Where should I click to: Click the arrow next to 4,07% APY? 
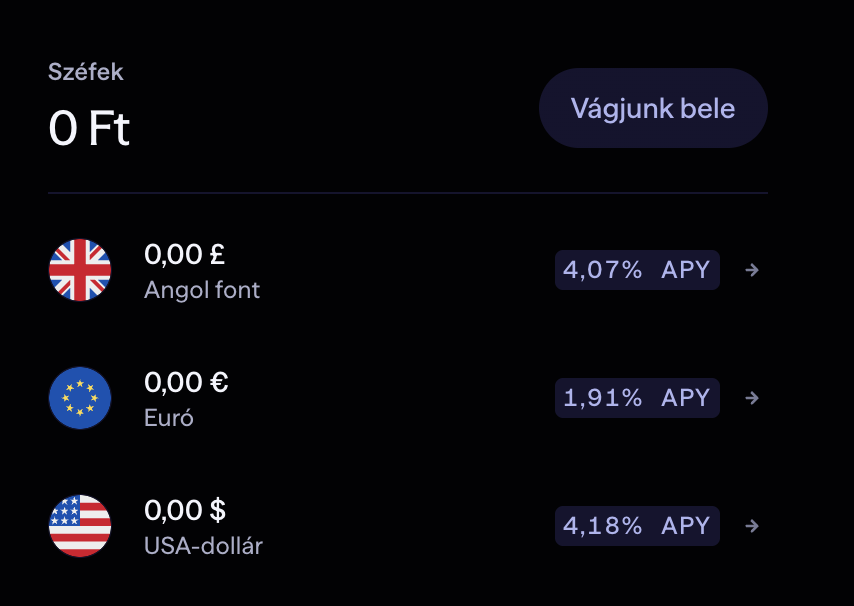tap(753, 270)
